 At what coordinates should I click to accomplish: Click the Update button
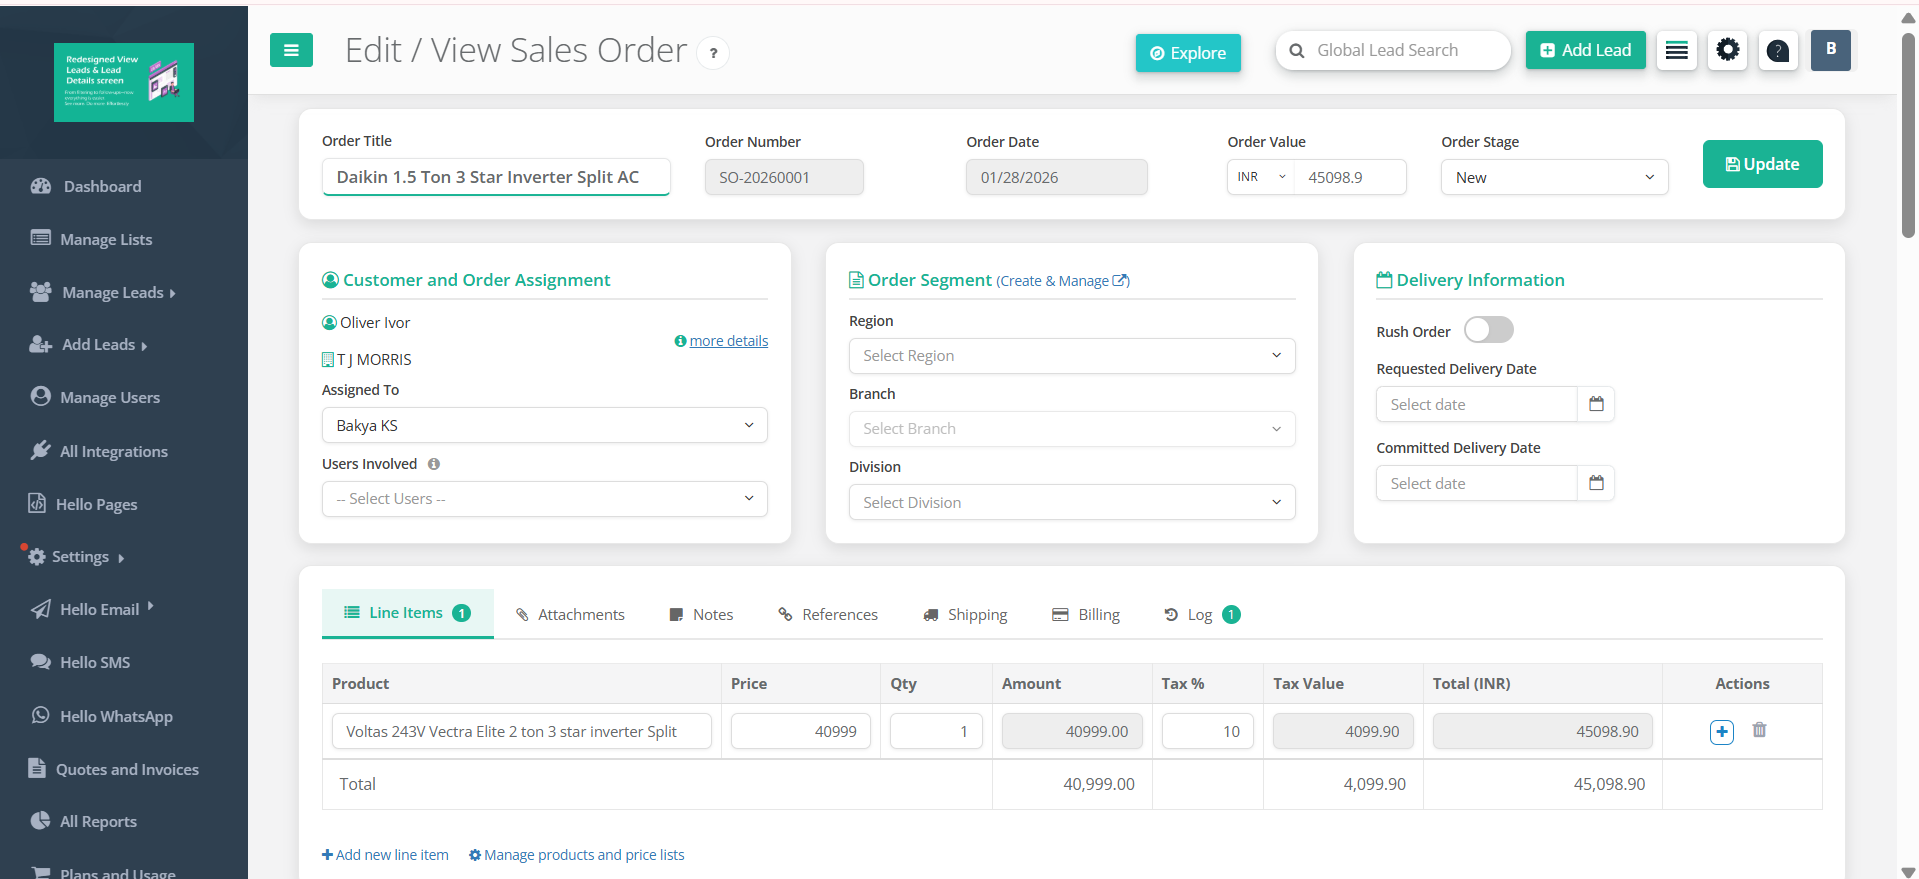pos(1762,164)
